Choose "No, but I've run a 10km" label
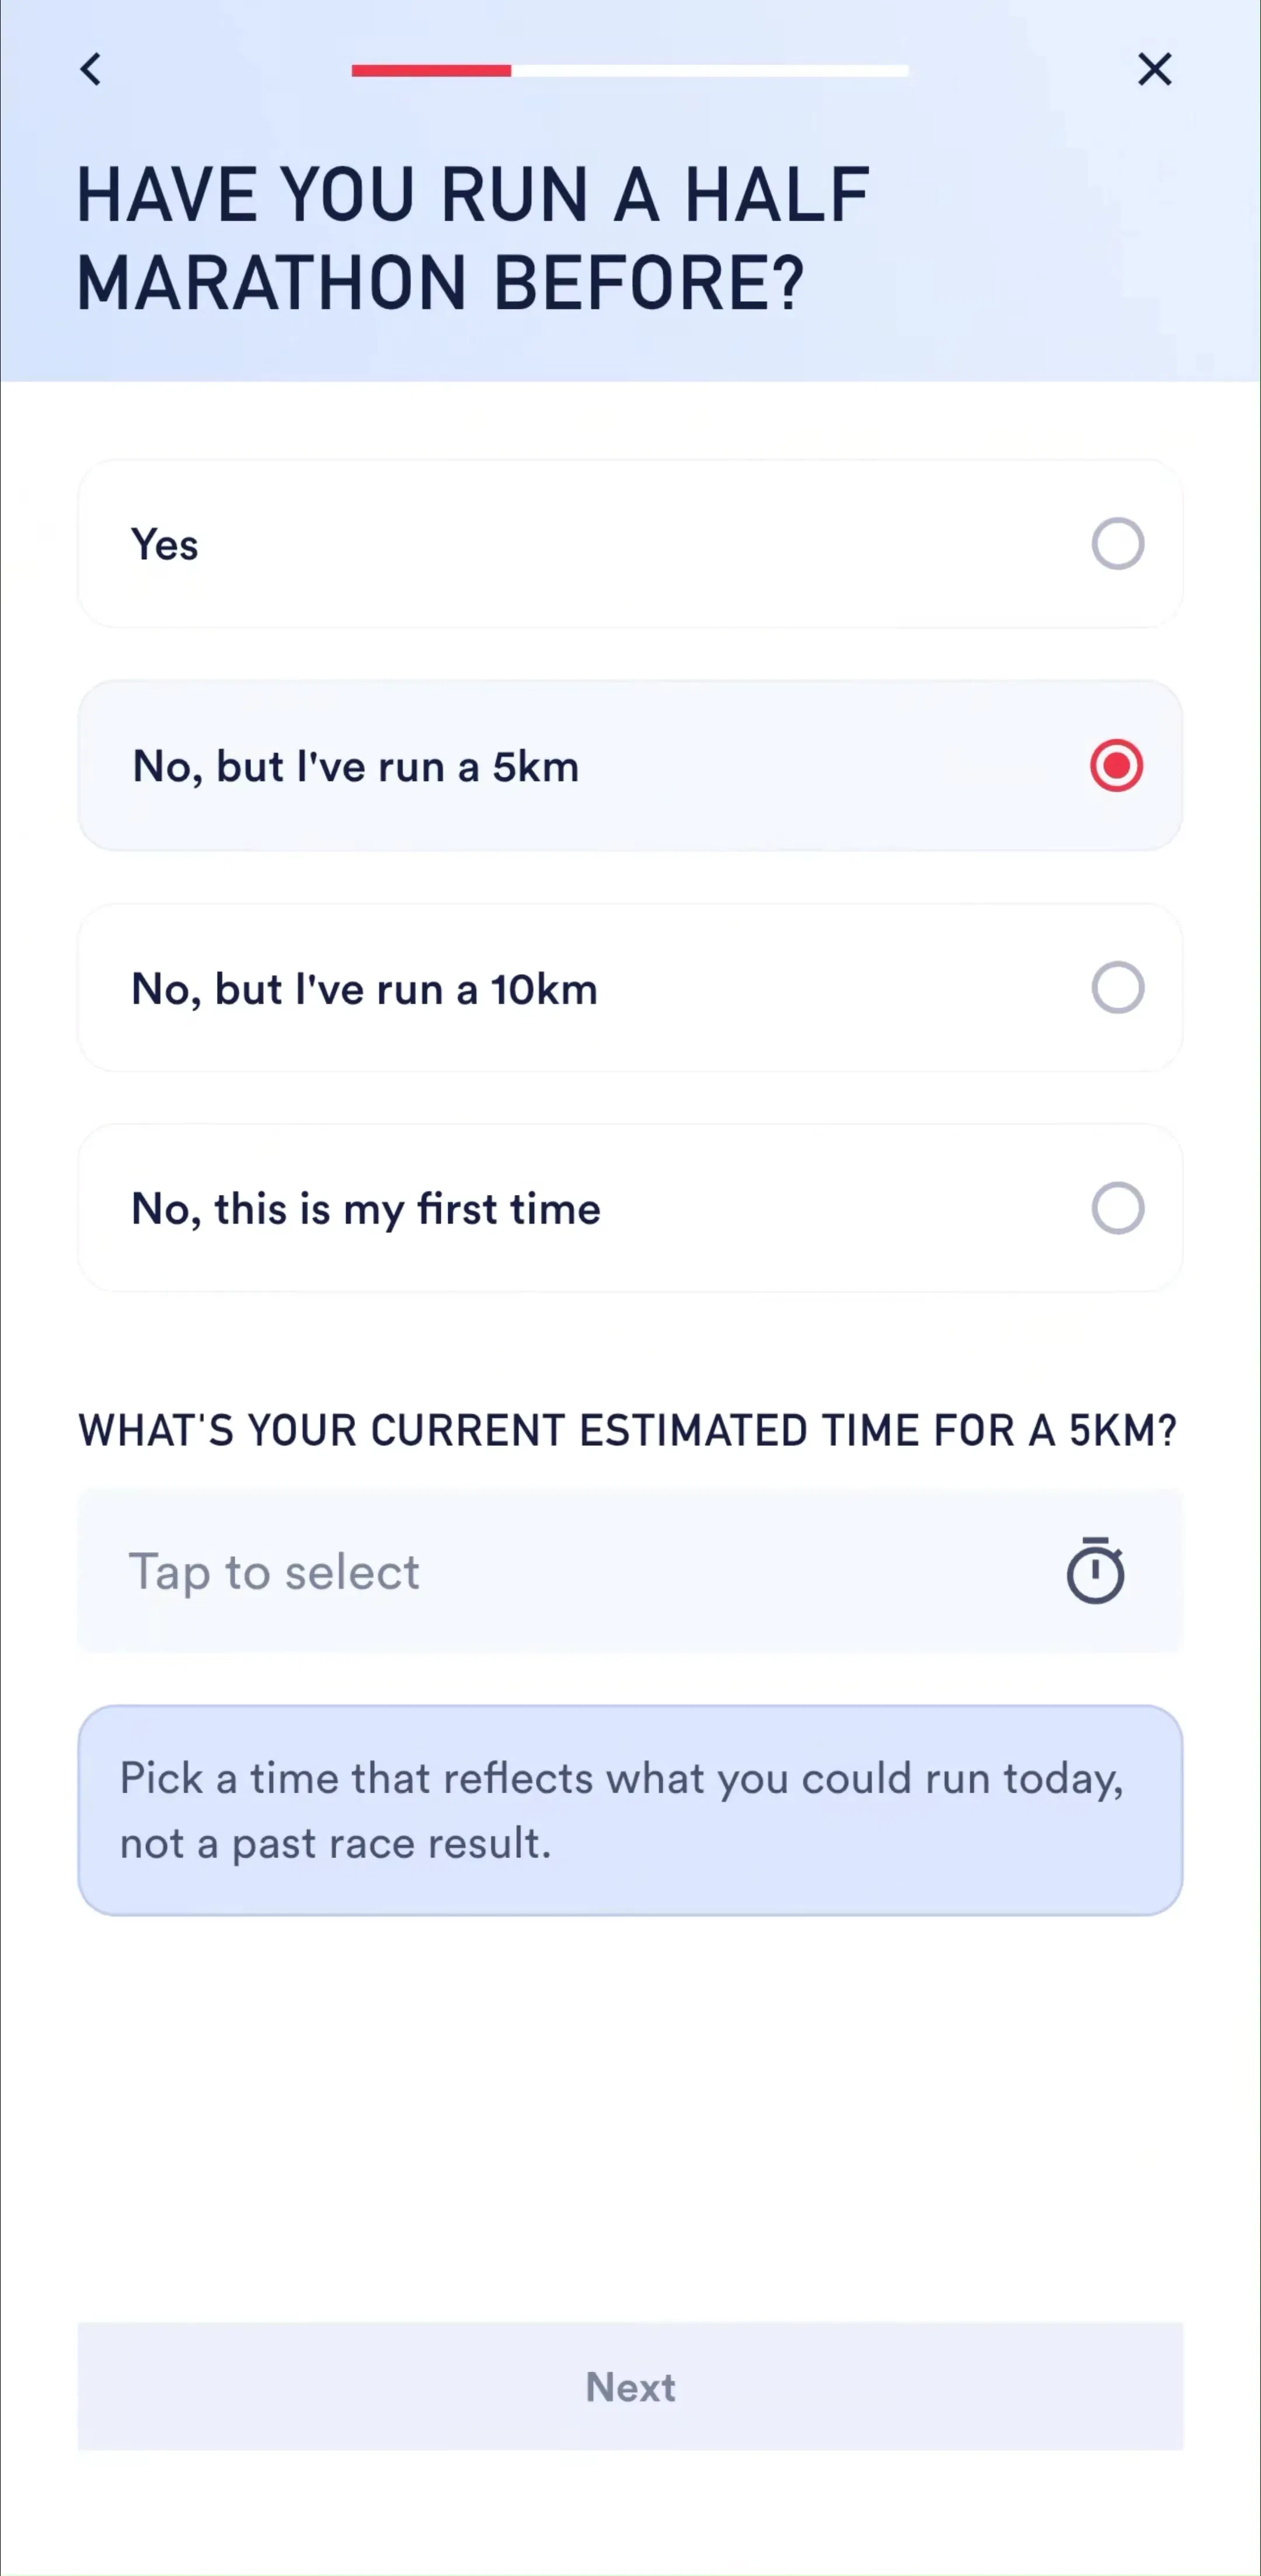Screen dimensions: 1261x2576 tap(364, 989)
